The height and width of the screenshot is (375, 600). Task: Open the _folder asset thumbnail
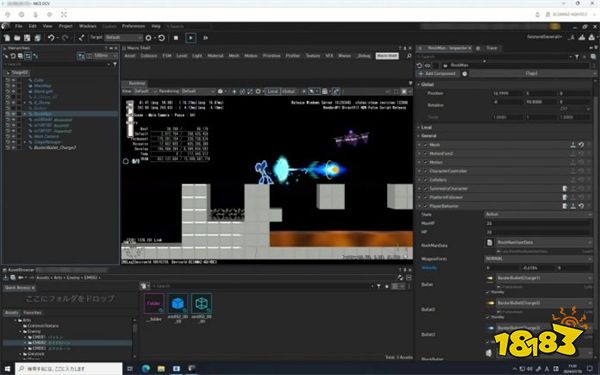[x=154, y=304]
